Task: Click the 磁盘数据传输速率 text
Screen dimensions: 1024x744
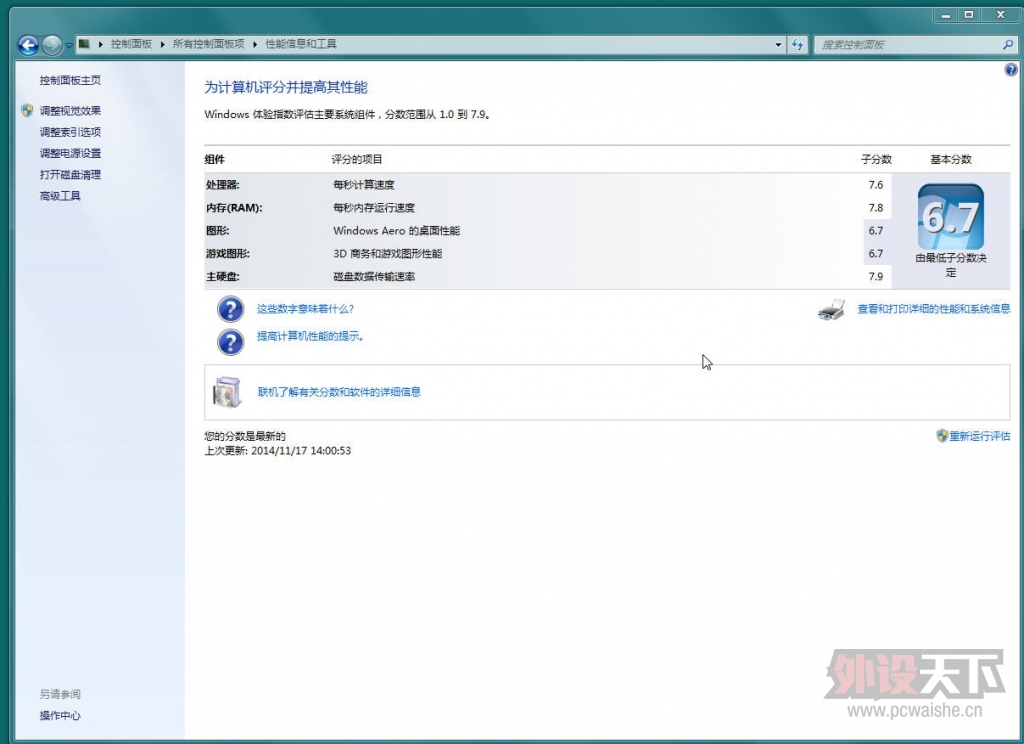Action: 374,276
